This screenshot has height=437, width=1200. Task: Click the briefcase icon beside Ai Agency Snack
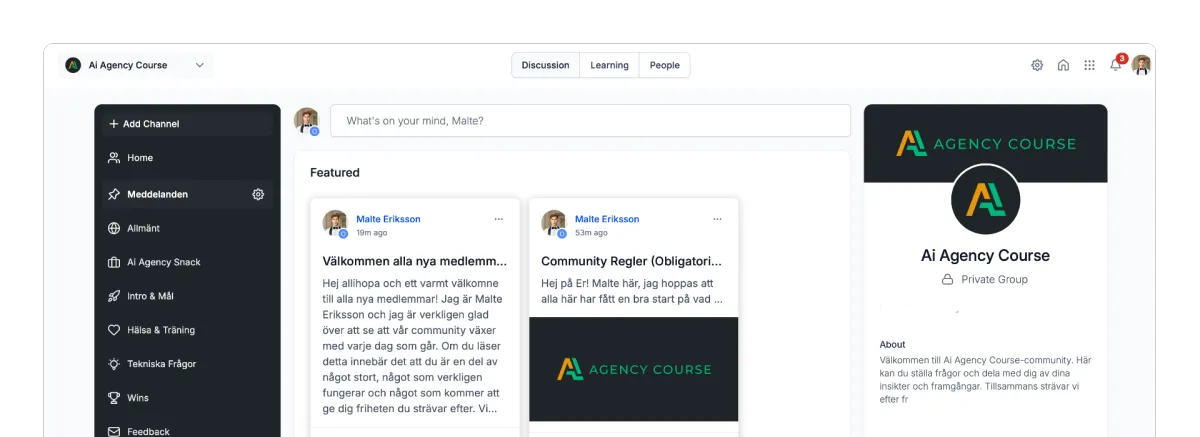tap(114, 262)
